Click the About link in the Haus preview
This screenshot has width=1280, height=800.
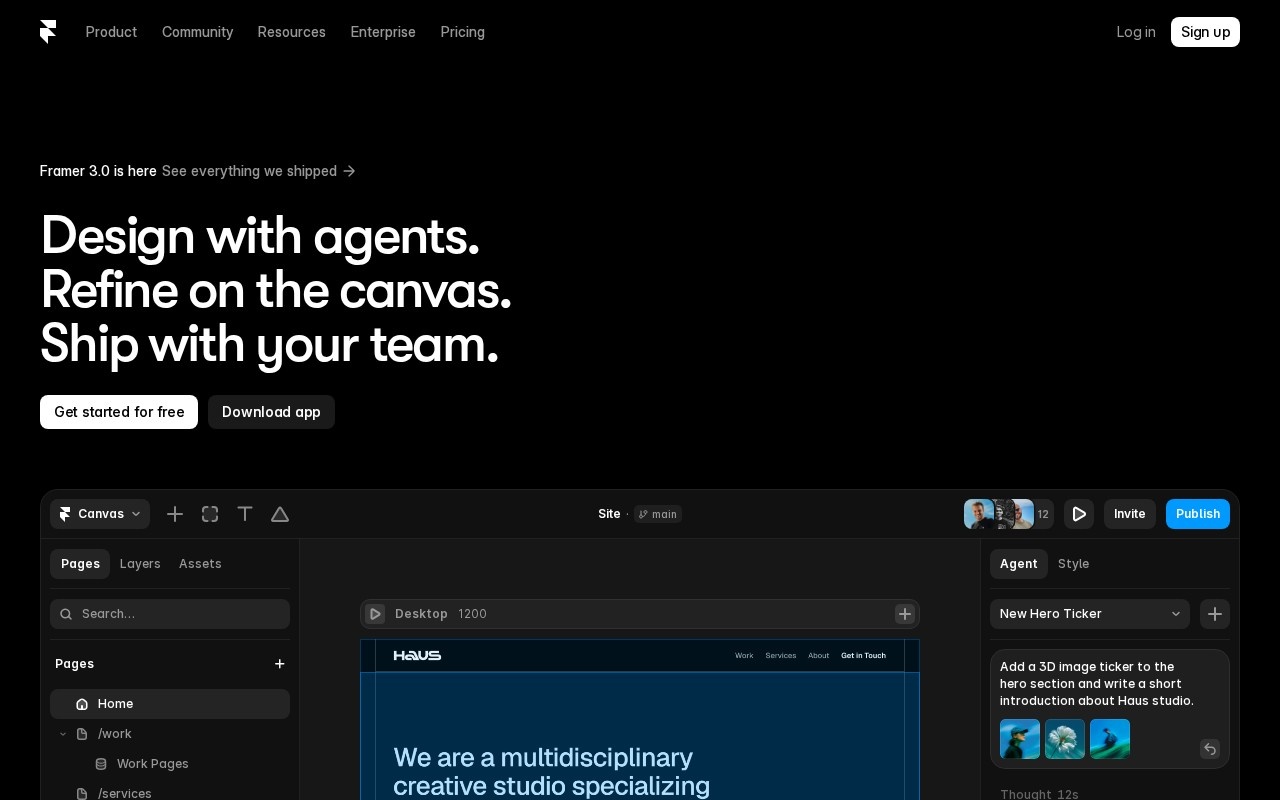coord(819,656)
